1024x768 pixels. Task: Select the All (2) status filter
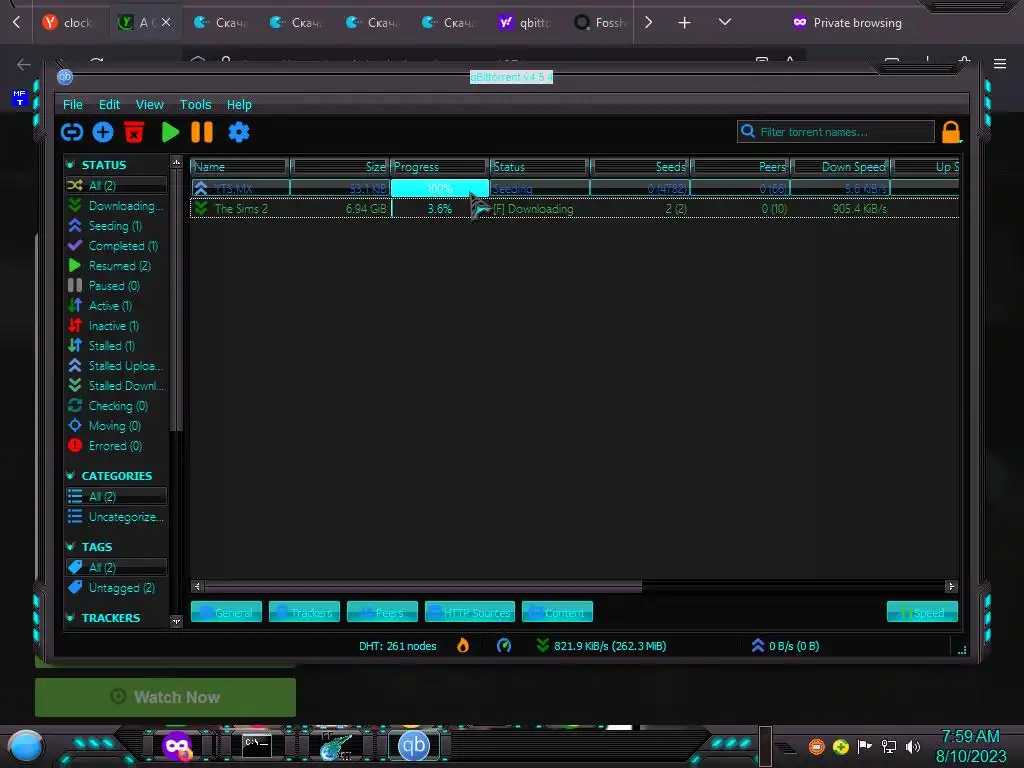tap(116, 185)
